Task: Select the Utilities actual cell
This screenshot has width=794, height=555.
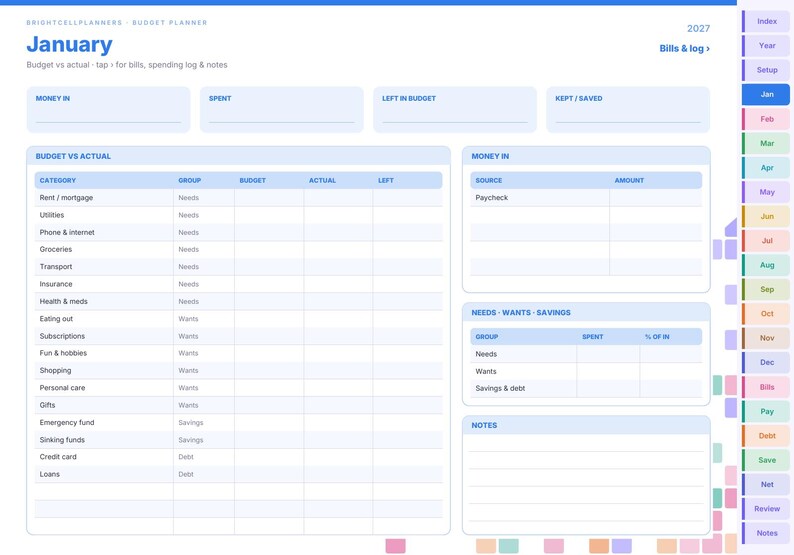Action: 338,215
